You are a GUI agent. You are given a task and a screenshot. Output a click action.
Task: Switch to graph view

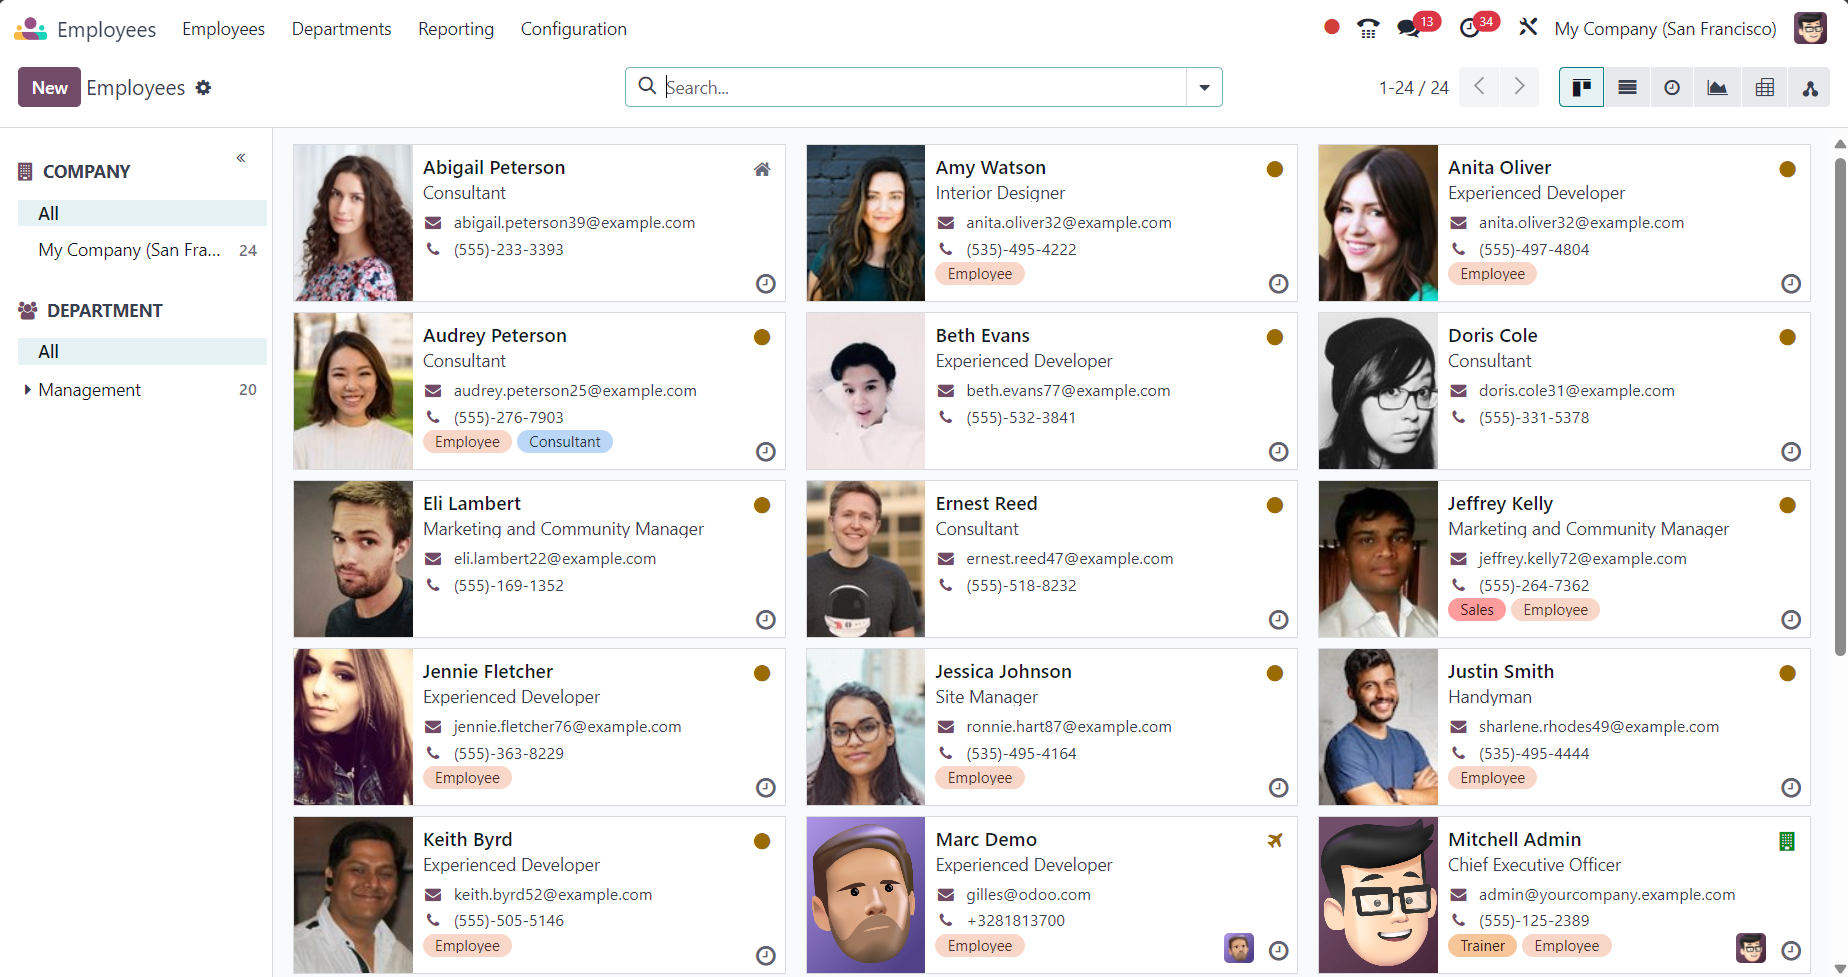[1717, 88]
